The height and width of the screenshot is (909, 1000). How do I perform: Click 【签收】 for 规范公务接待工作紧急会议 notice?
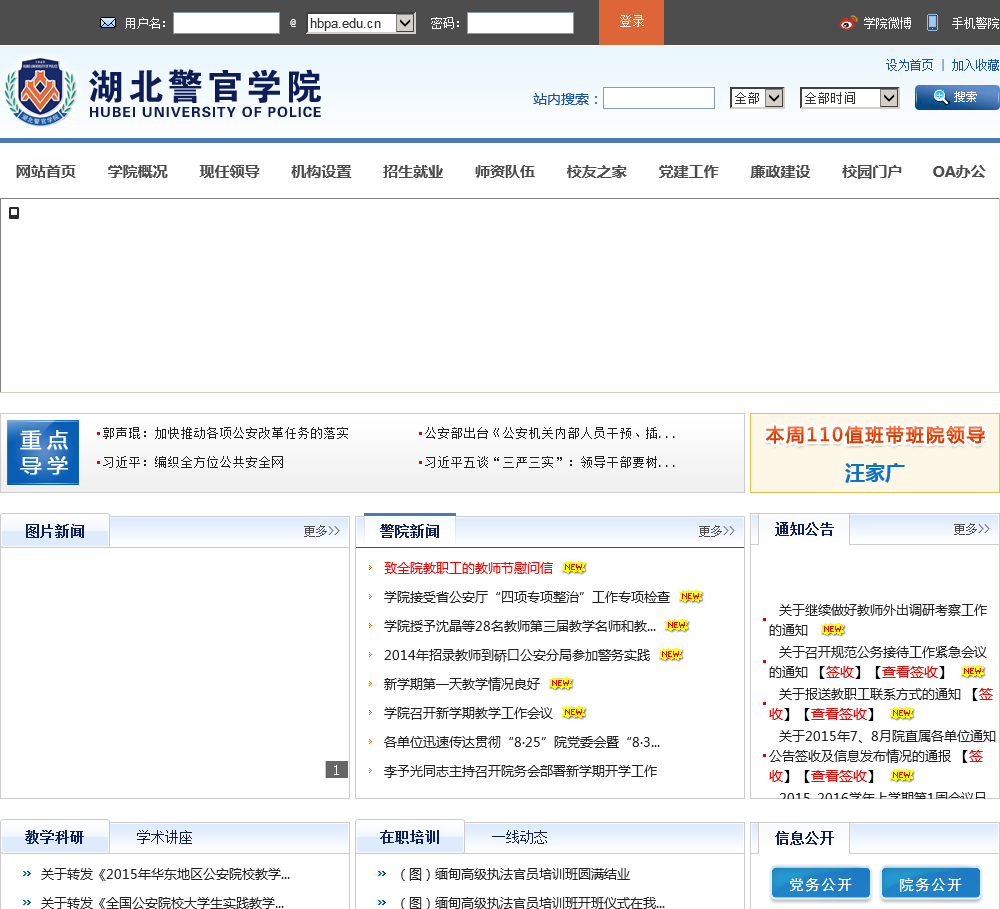pos(839,672)
